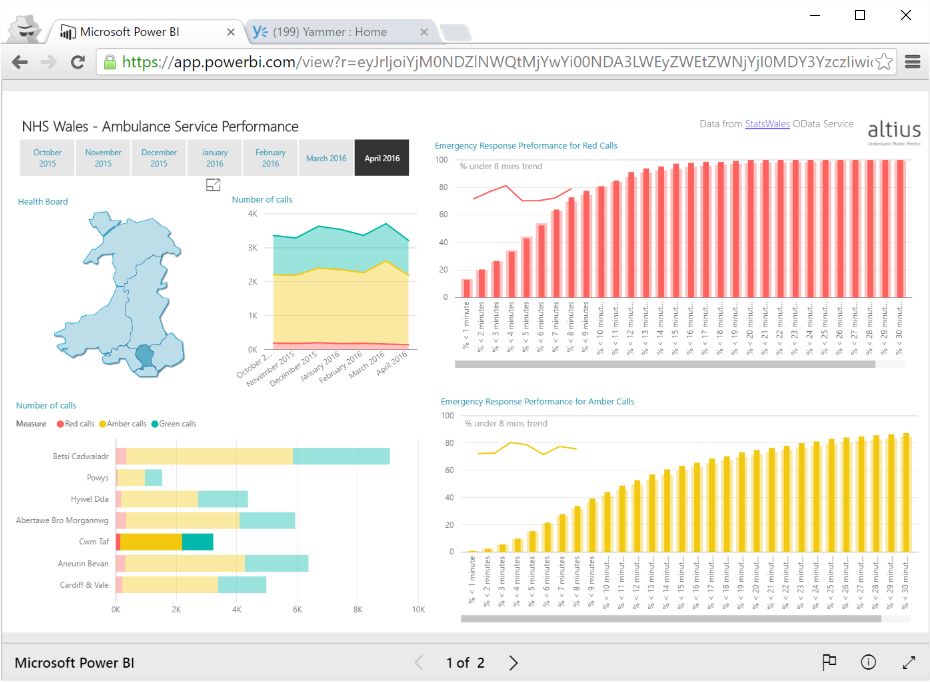Click the secure padlock icon
This screenshot has width=930, height=682.
pyautogui.click(x=110, y=62)
